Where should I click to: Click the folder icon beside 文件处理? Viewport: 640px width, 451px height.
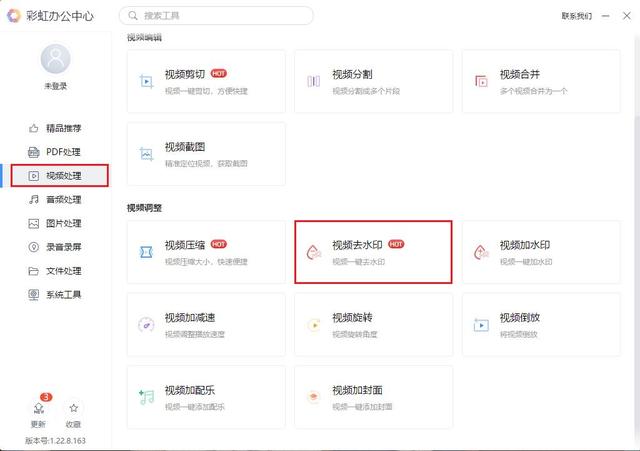click(x=33, y=271)
